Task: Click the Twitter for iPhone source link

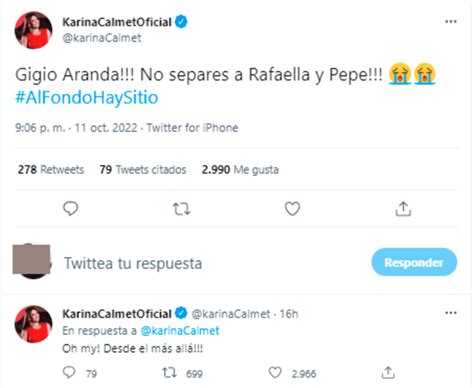Action: (192, 128)
